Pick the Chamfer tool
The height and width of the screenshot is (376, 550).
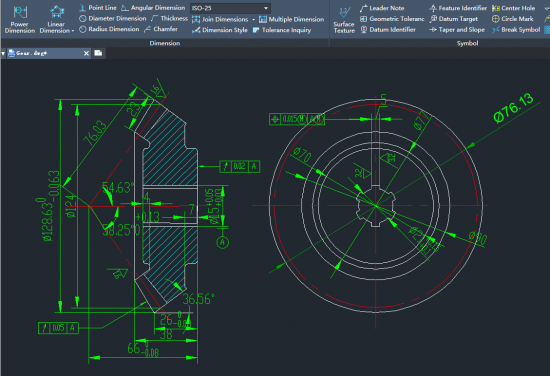(x=161, y=29)
